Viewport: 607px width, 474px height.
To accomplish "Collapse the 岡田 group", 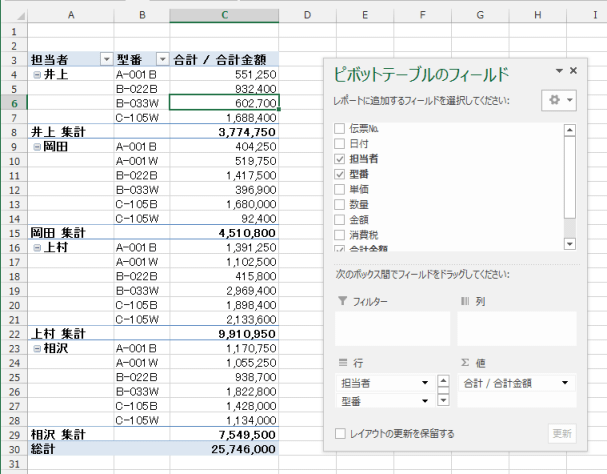I will (x=37, y=146).
